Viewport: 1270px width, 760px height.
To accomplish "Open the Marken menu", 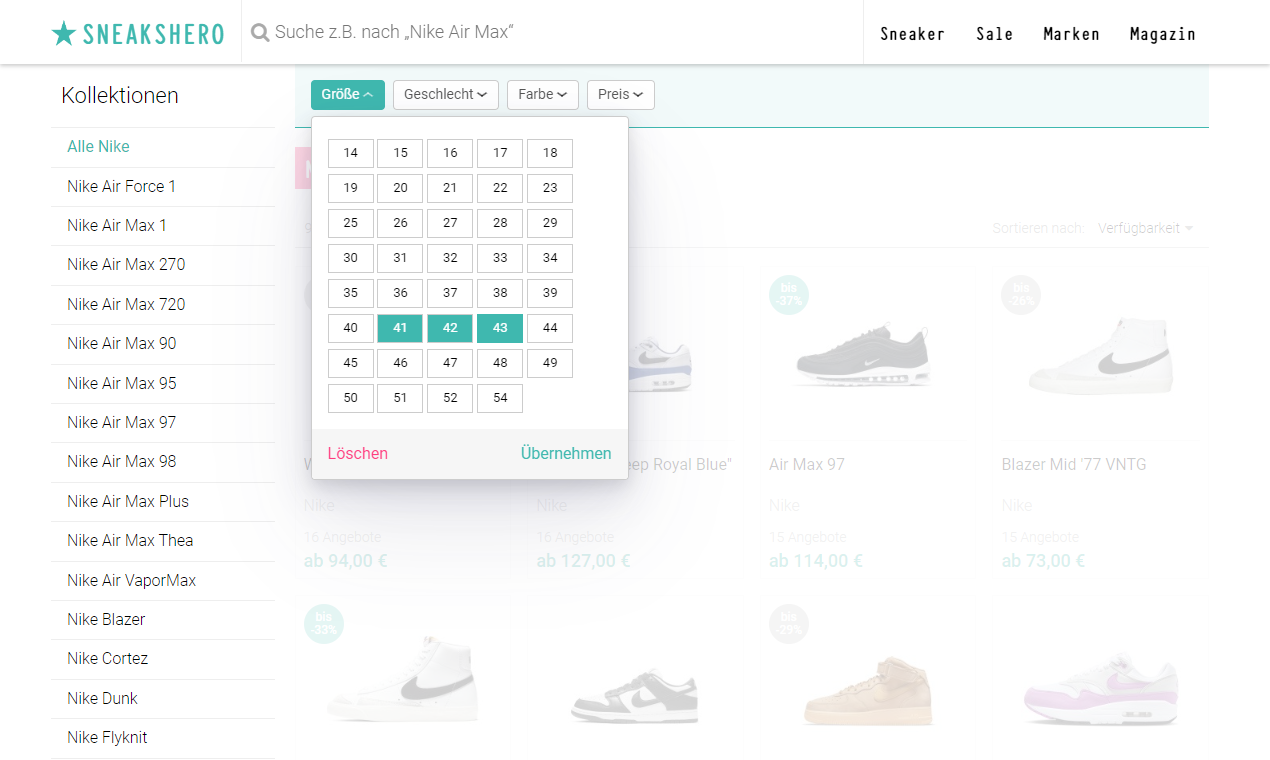I will 1071,34.
